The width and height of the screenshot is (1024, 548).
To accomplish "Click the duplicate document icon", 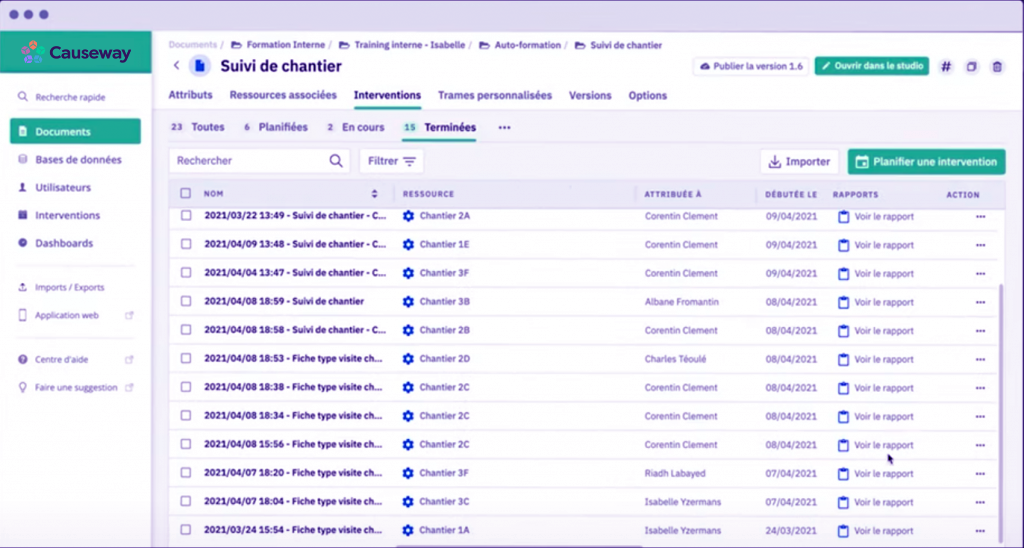I will pyautogui.click(x=971, y=66).
